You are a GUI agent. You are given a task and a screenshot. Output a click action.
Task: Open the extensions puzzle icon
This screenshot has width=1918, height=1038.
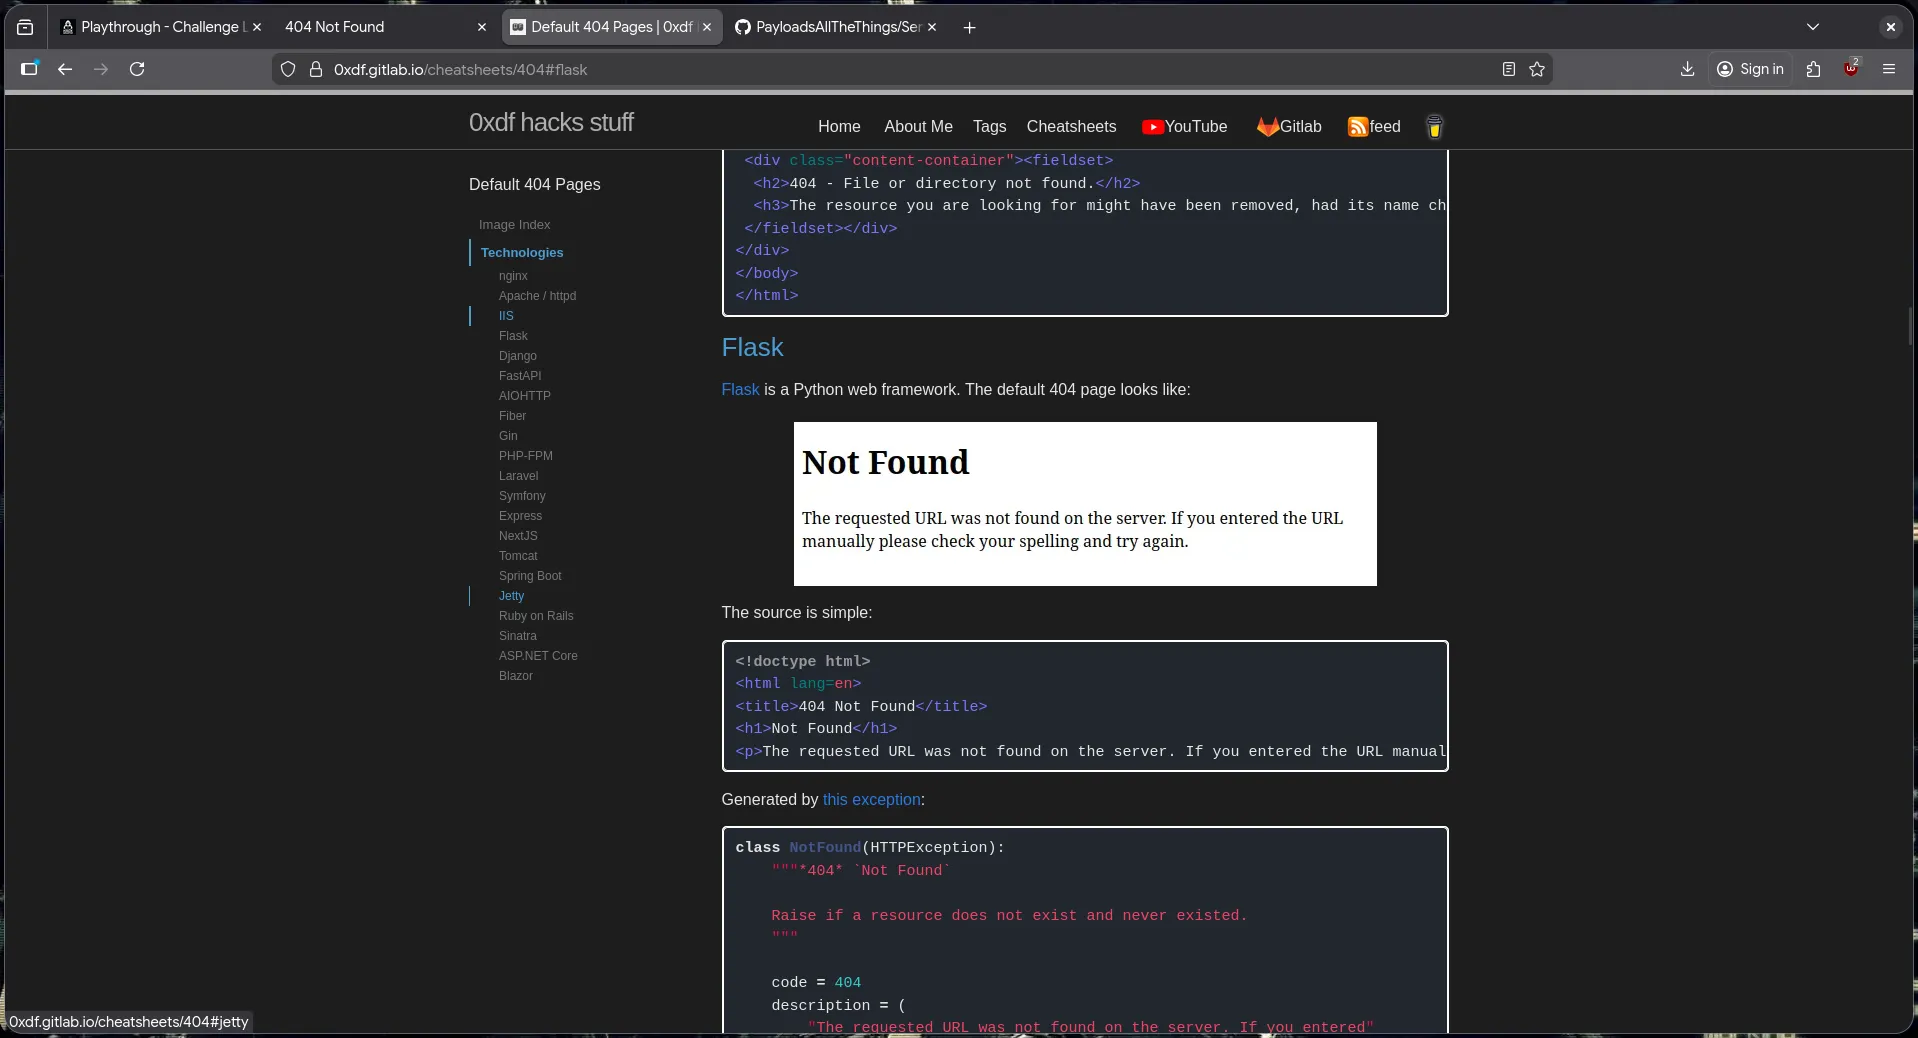click(x=1814, y=69)
